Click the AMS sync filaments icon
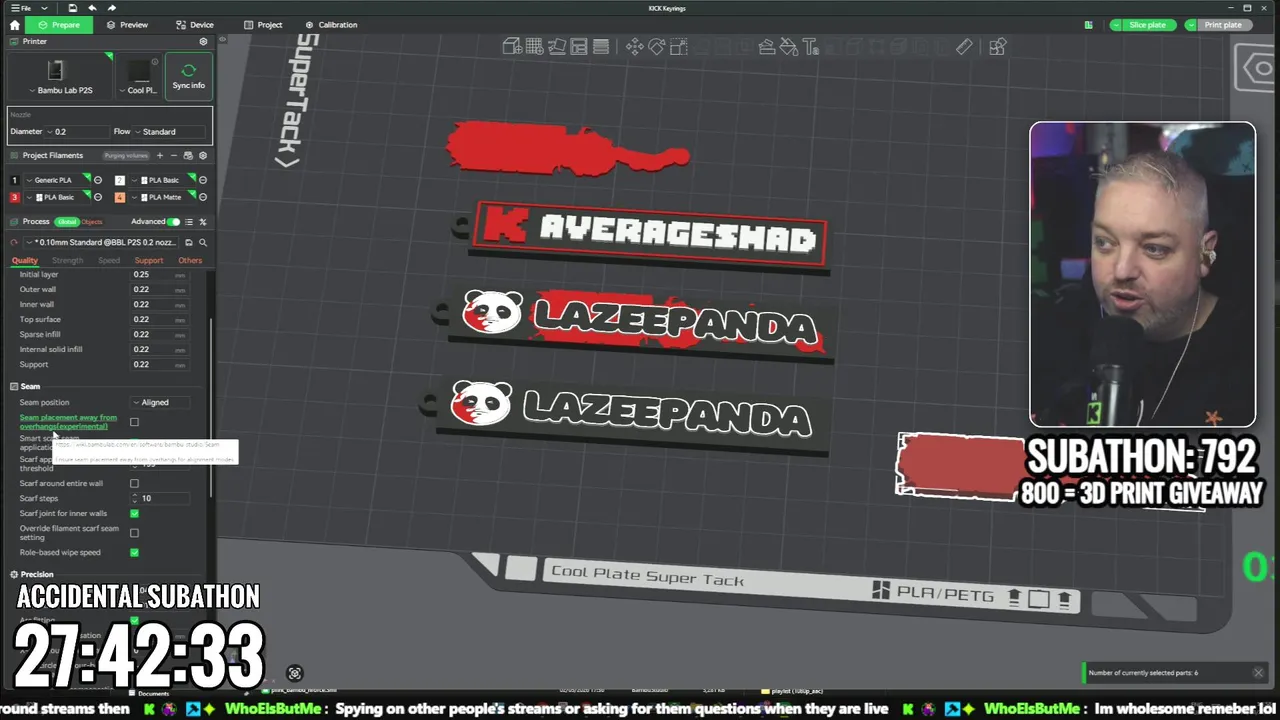This screenshot has width=1280, height=720. tap(188, 156)
